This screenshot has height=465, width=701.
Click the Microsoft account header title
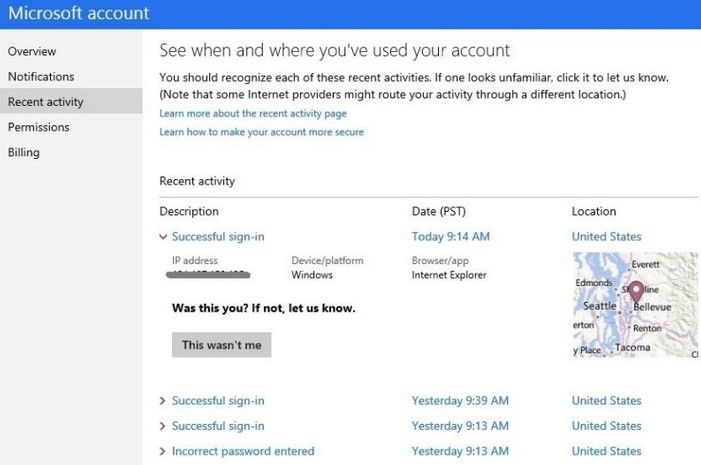coord(79,13)
